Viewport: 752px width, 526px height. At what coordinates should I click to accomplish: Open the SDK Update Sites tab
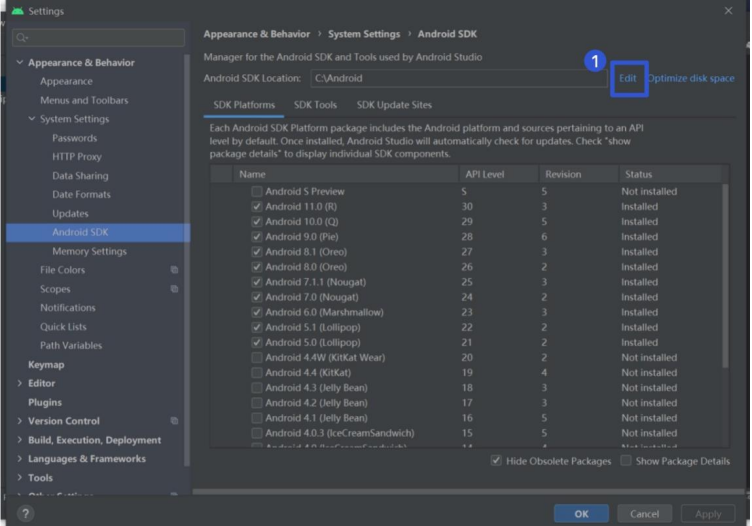[x=394, y=105]
